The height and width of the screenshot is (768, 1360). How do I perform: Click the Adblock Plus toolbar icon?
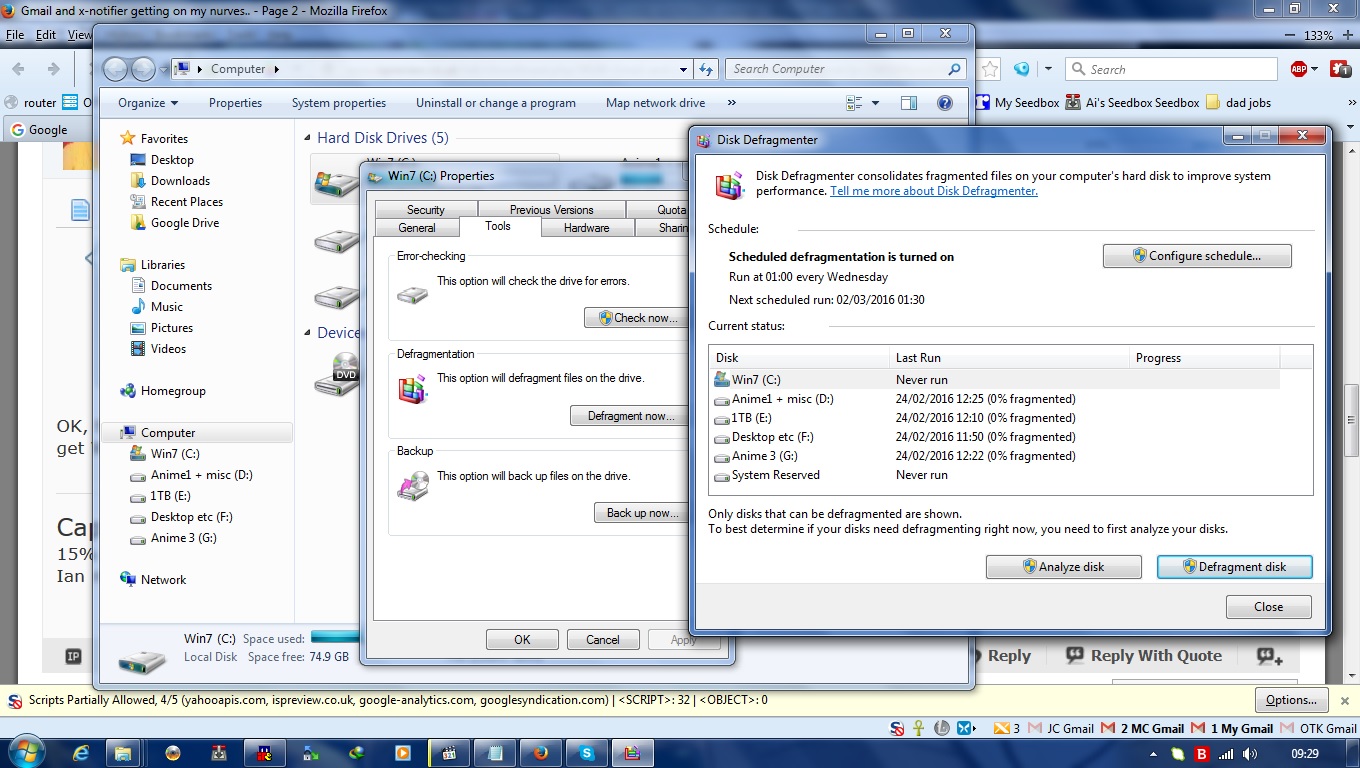(x=1298, y=69)
